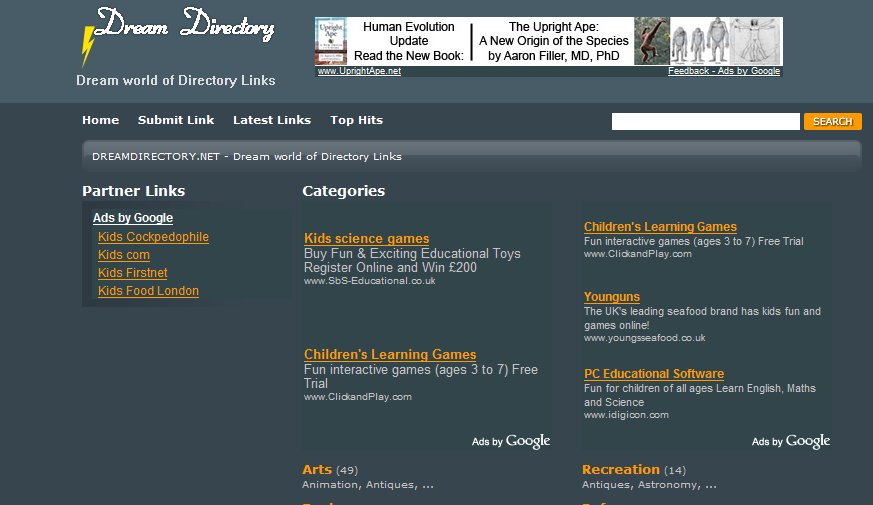Click inside the search text field

[705, 121]
